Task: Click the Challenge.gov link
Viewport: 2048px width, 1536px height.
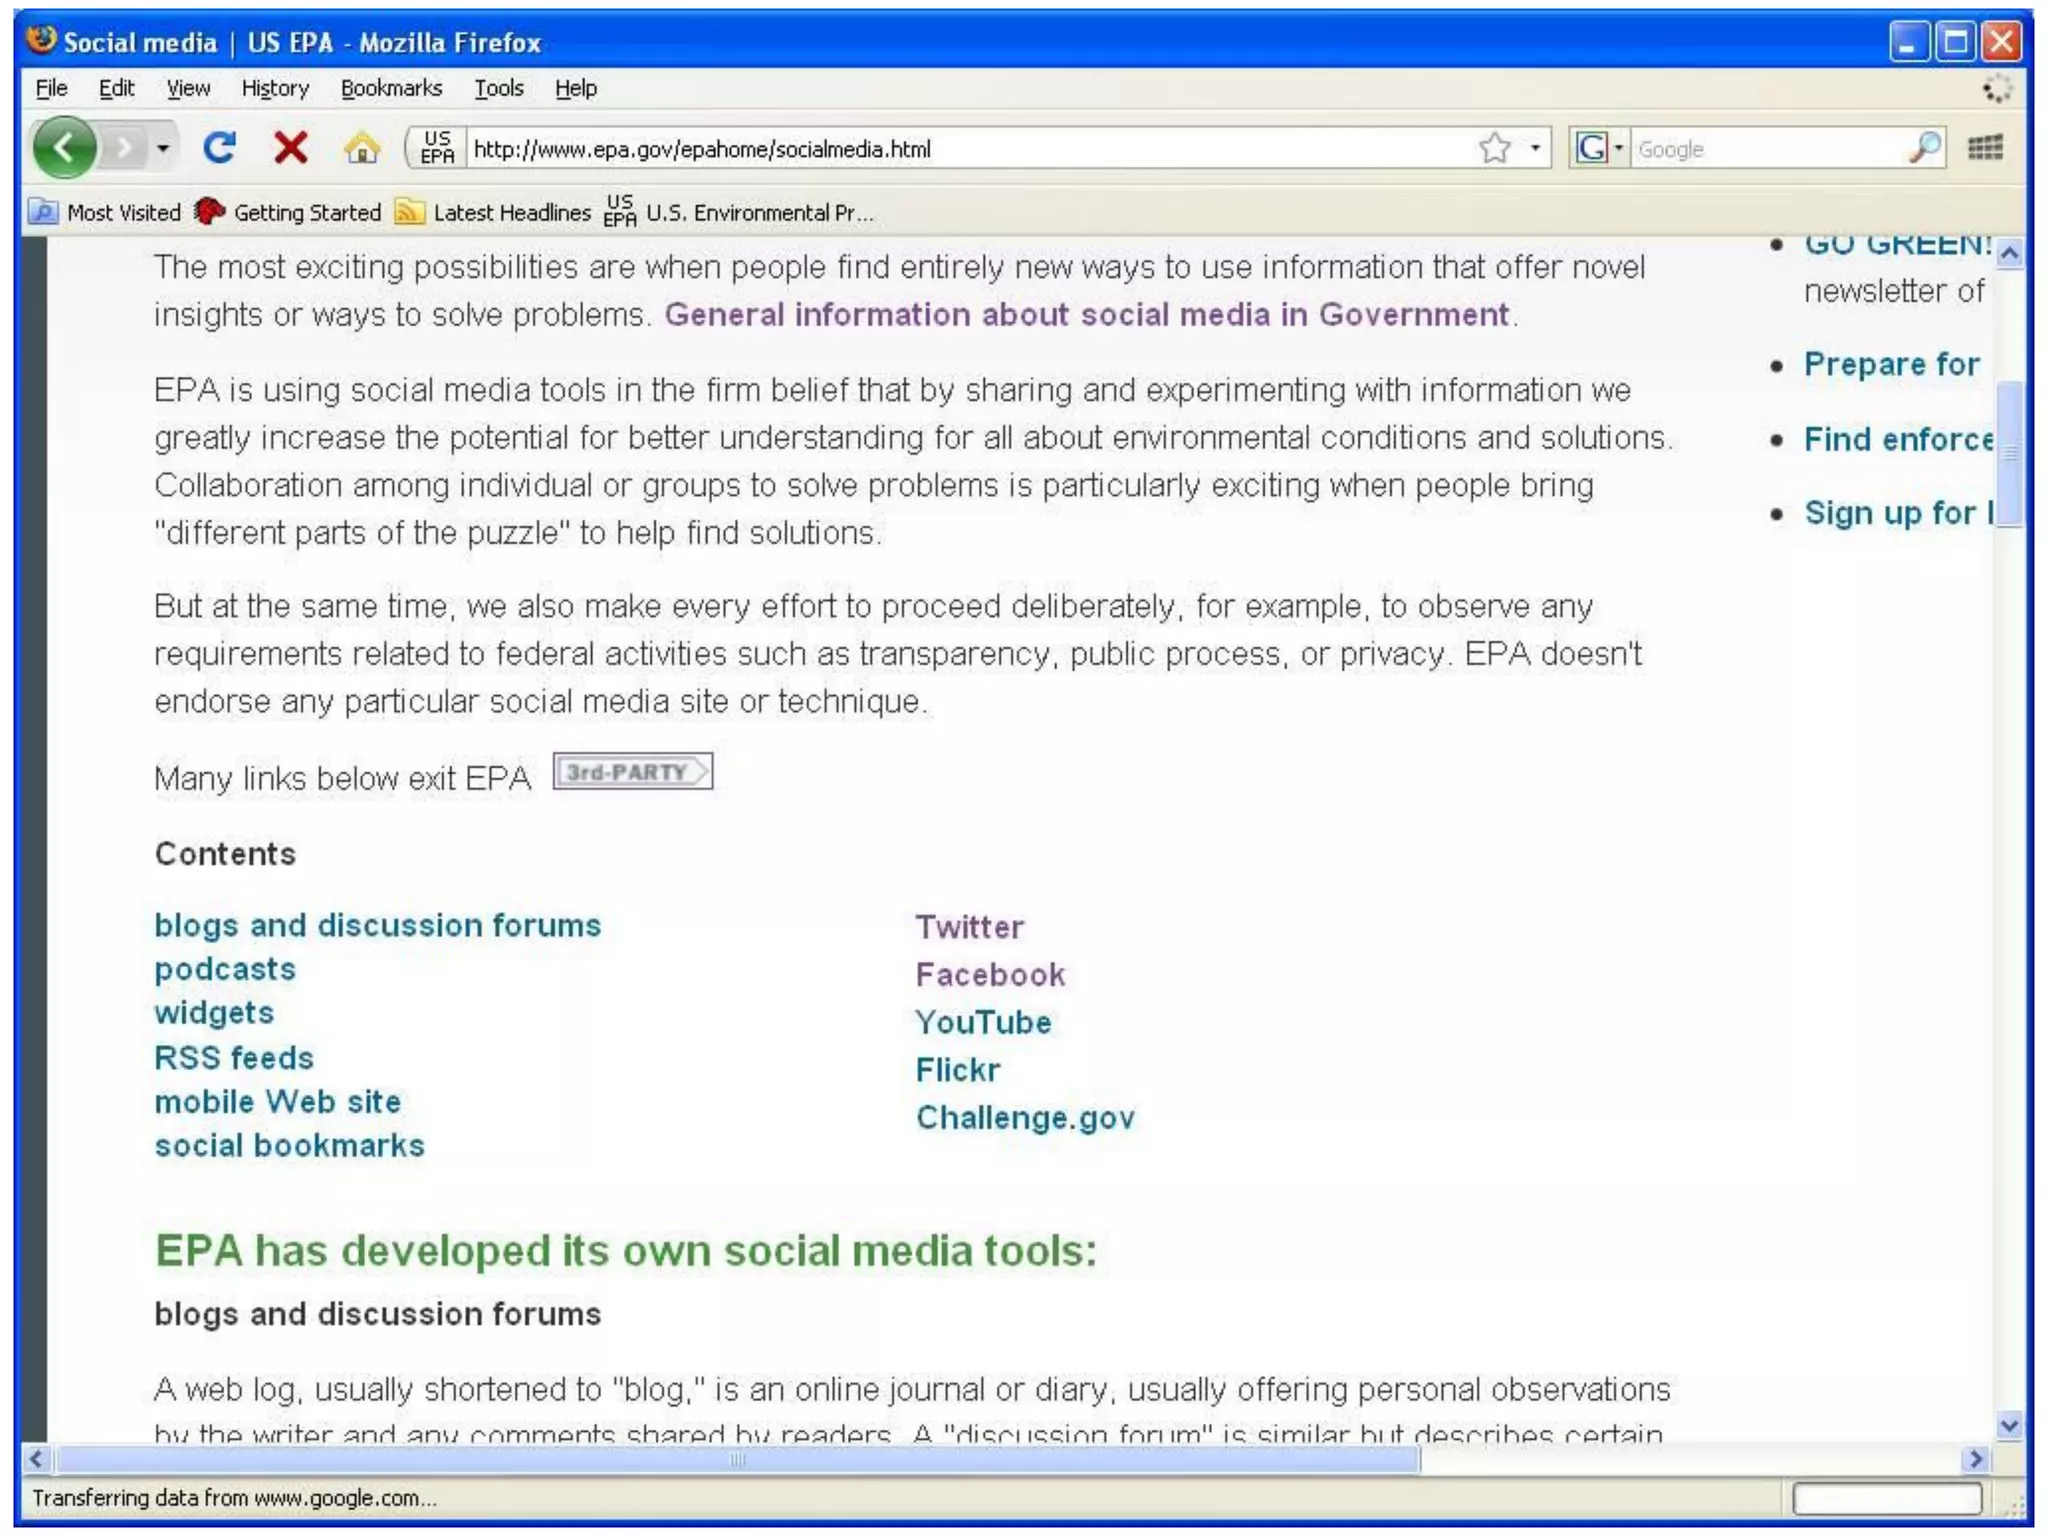Action: coord(1025,1117)
